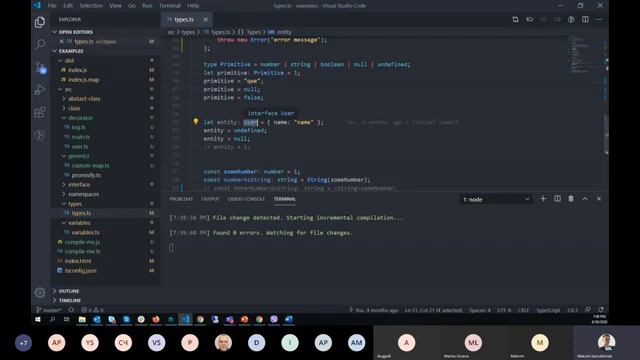Open the Explorer view in activity bar

coord(40,22)
